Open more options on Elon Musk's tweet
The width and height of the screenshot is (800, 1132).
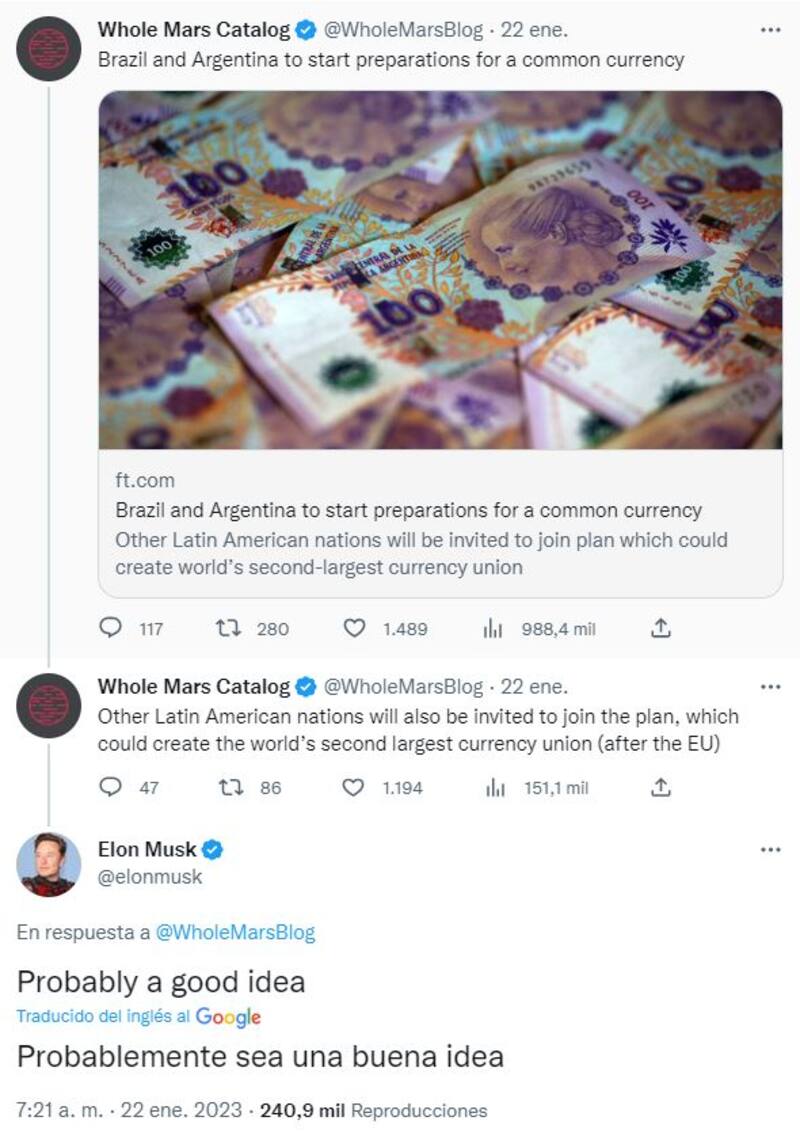click(x=770, y=850)
